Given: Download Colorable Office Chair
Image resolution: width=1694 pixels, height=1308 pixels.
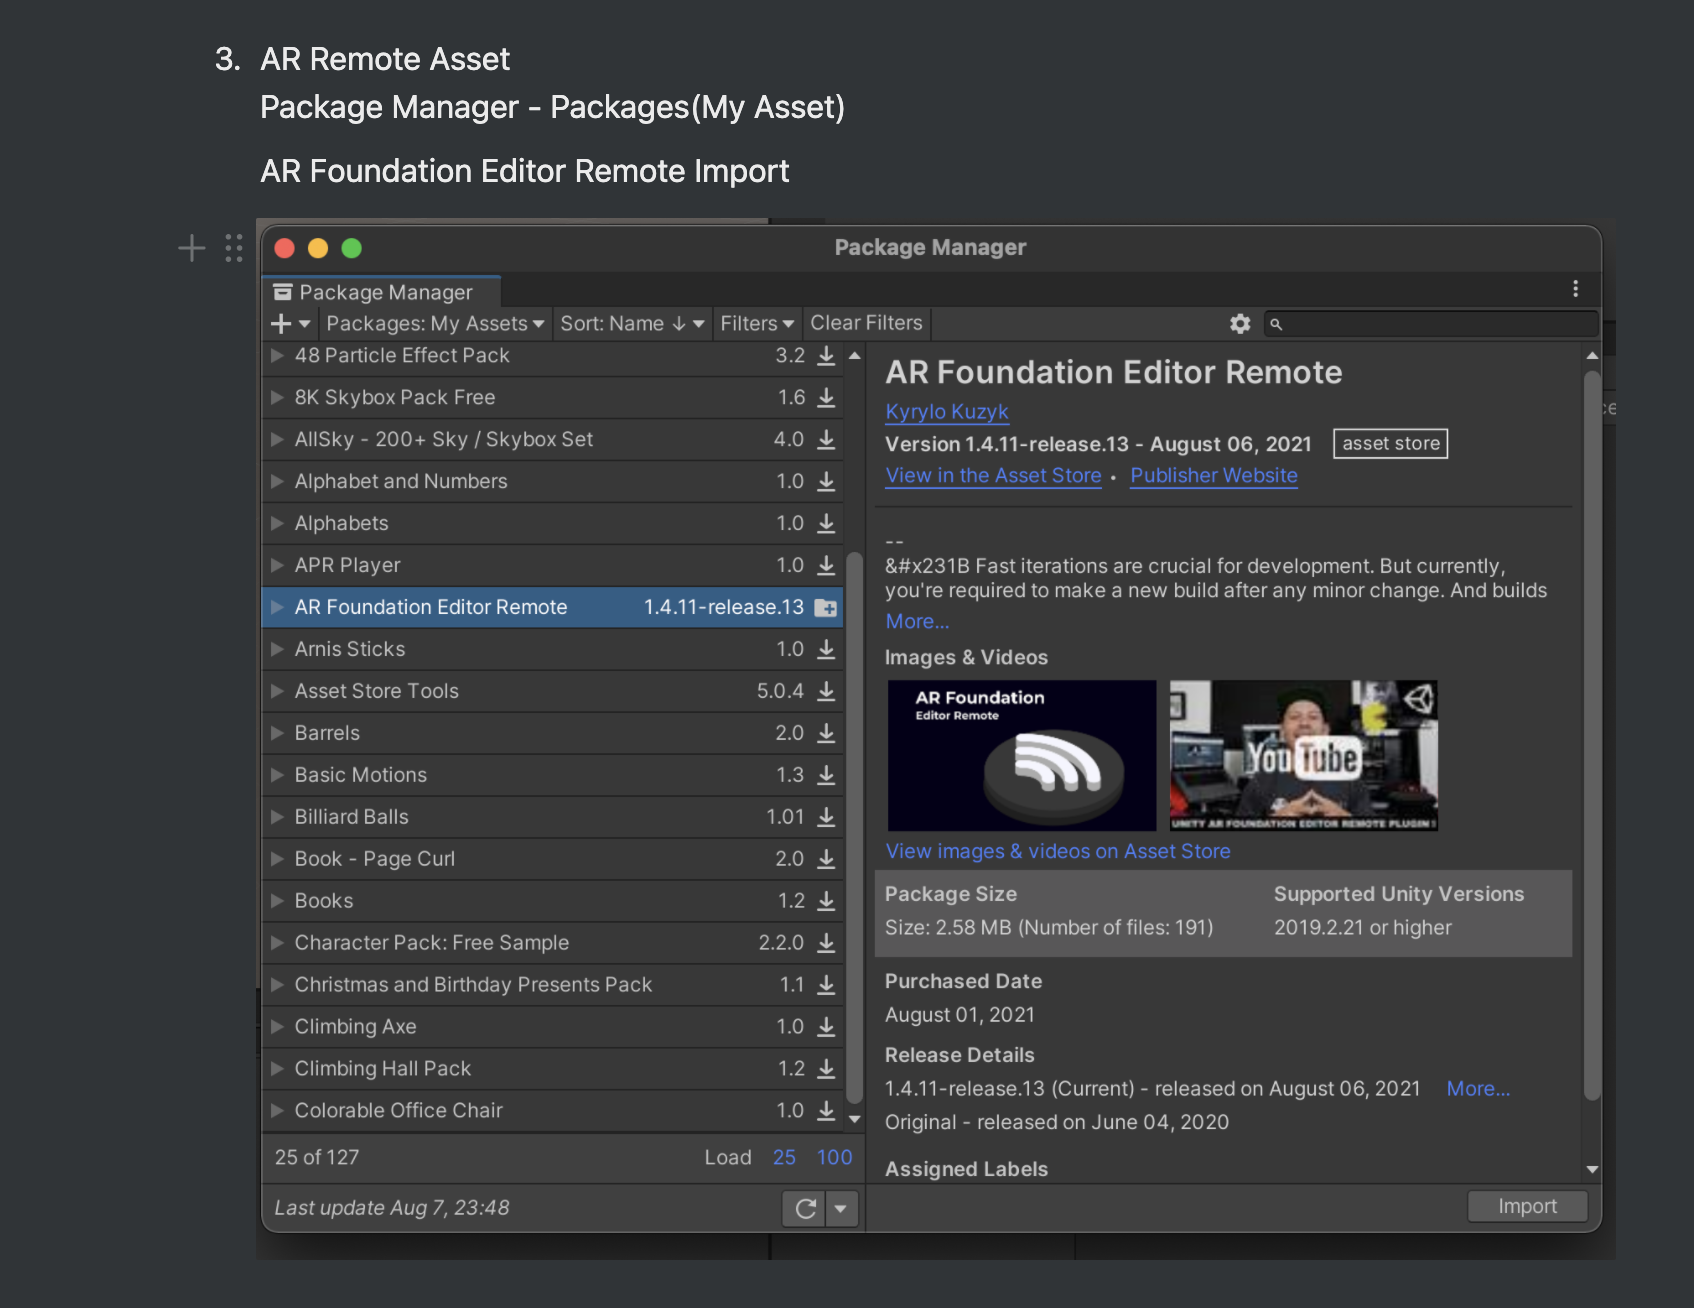Looking at the screenshot, I should [x=826, y=1112].
